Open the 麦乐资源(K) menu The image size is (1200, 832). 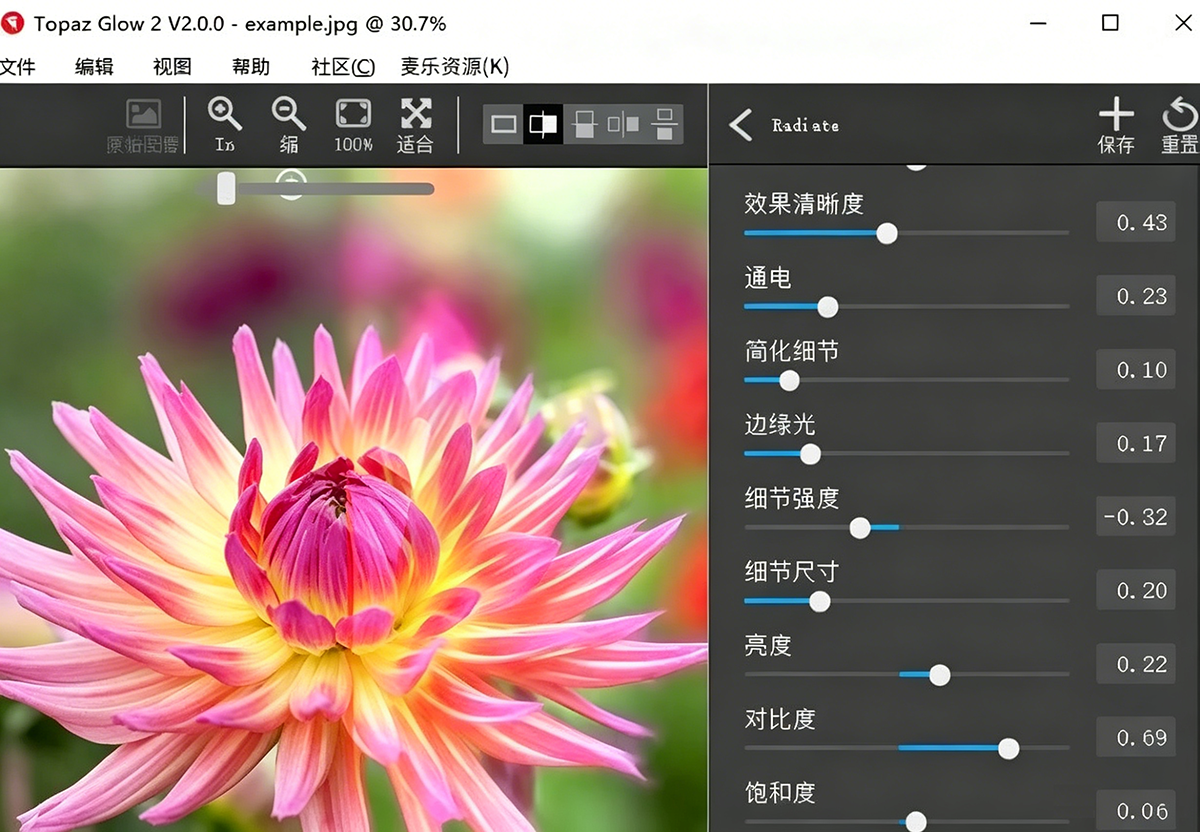tap(455, 67)
